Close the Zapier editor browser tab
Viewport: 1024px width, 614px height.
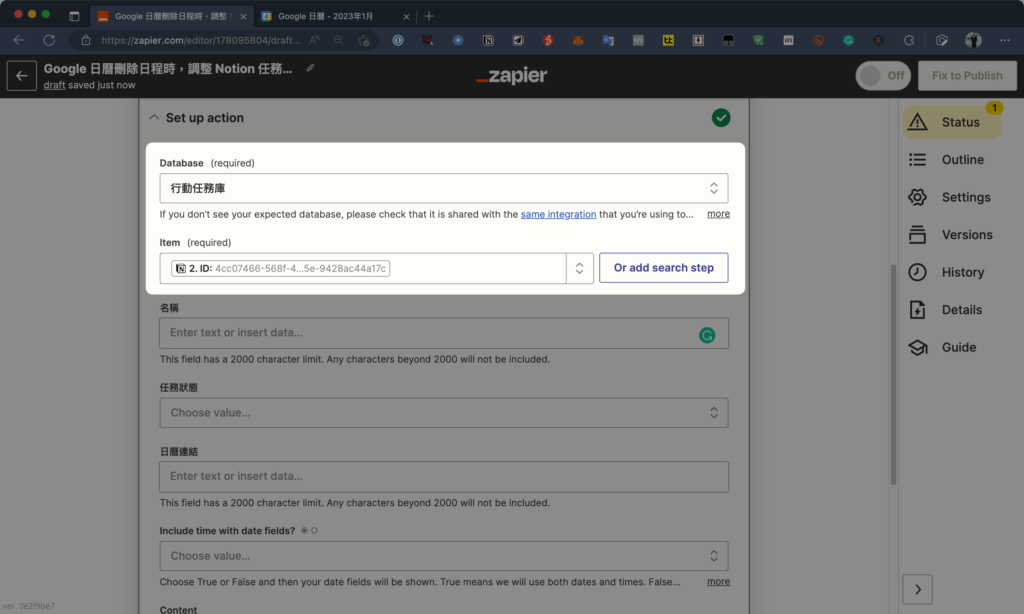coord(243,16)
